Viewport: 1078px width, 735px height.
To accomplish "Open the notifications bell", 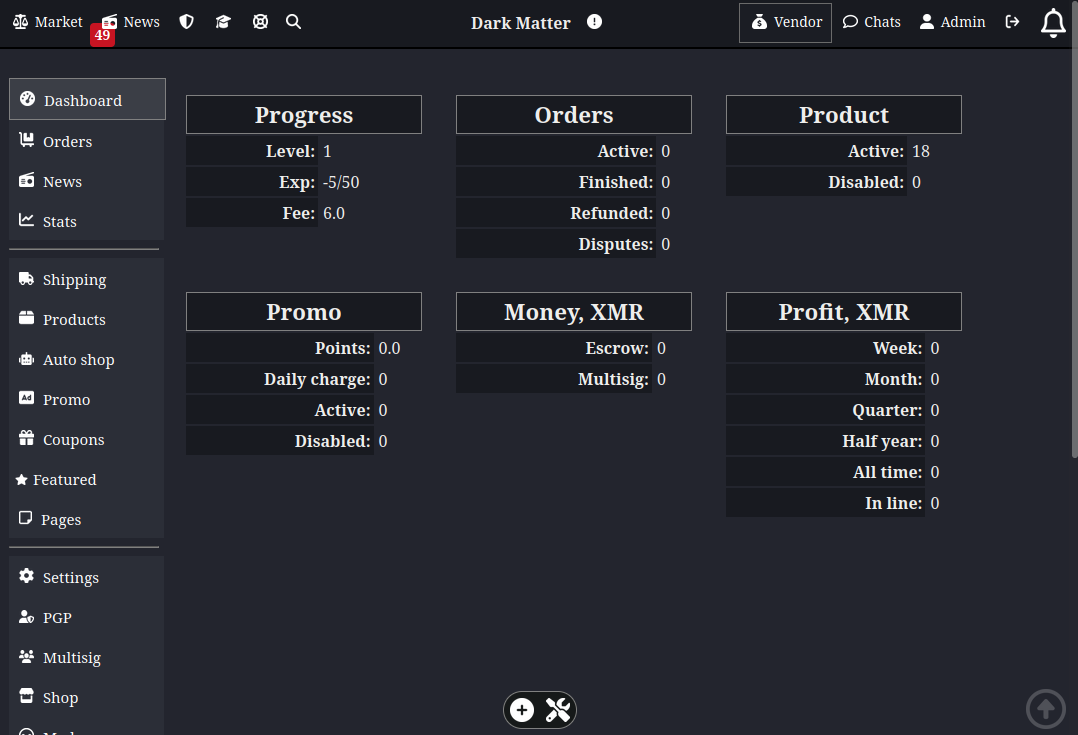I will pos(1053,23).
